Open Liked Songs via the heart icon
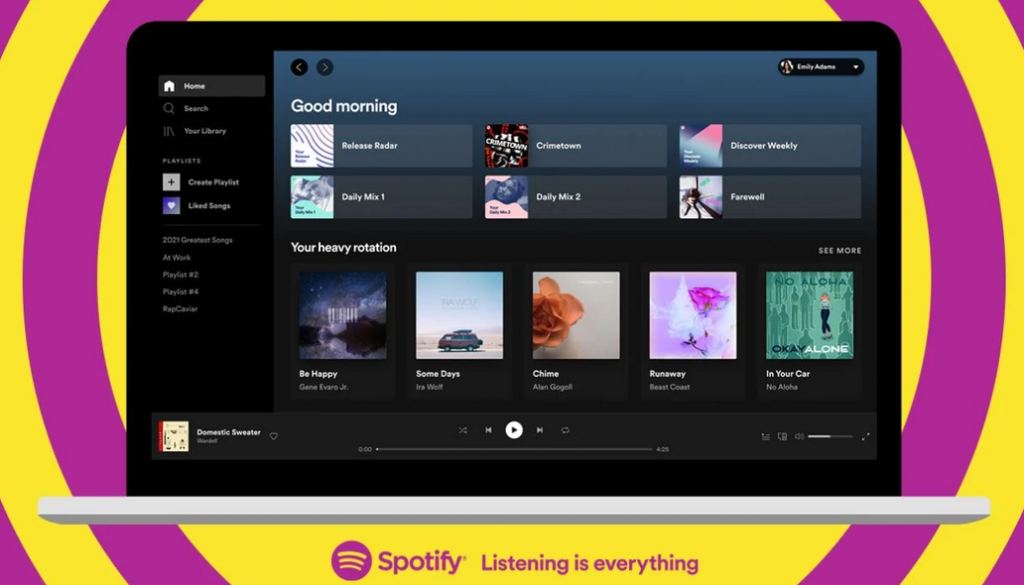Viewport: 1024px width, 585px height. [171, 206]
